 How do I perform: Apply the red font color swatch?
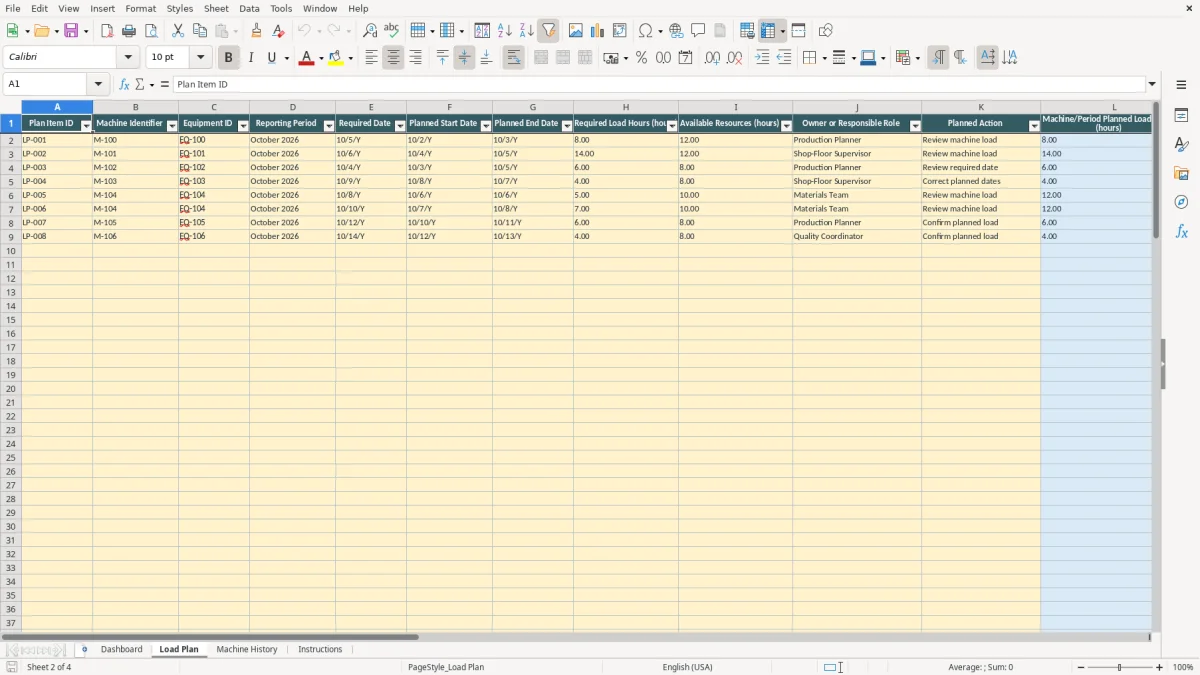306,58
